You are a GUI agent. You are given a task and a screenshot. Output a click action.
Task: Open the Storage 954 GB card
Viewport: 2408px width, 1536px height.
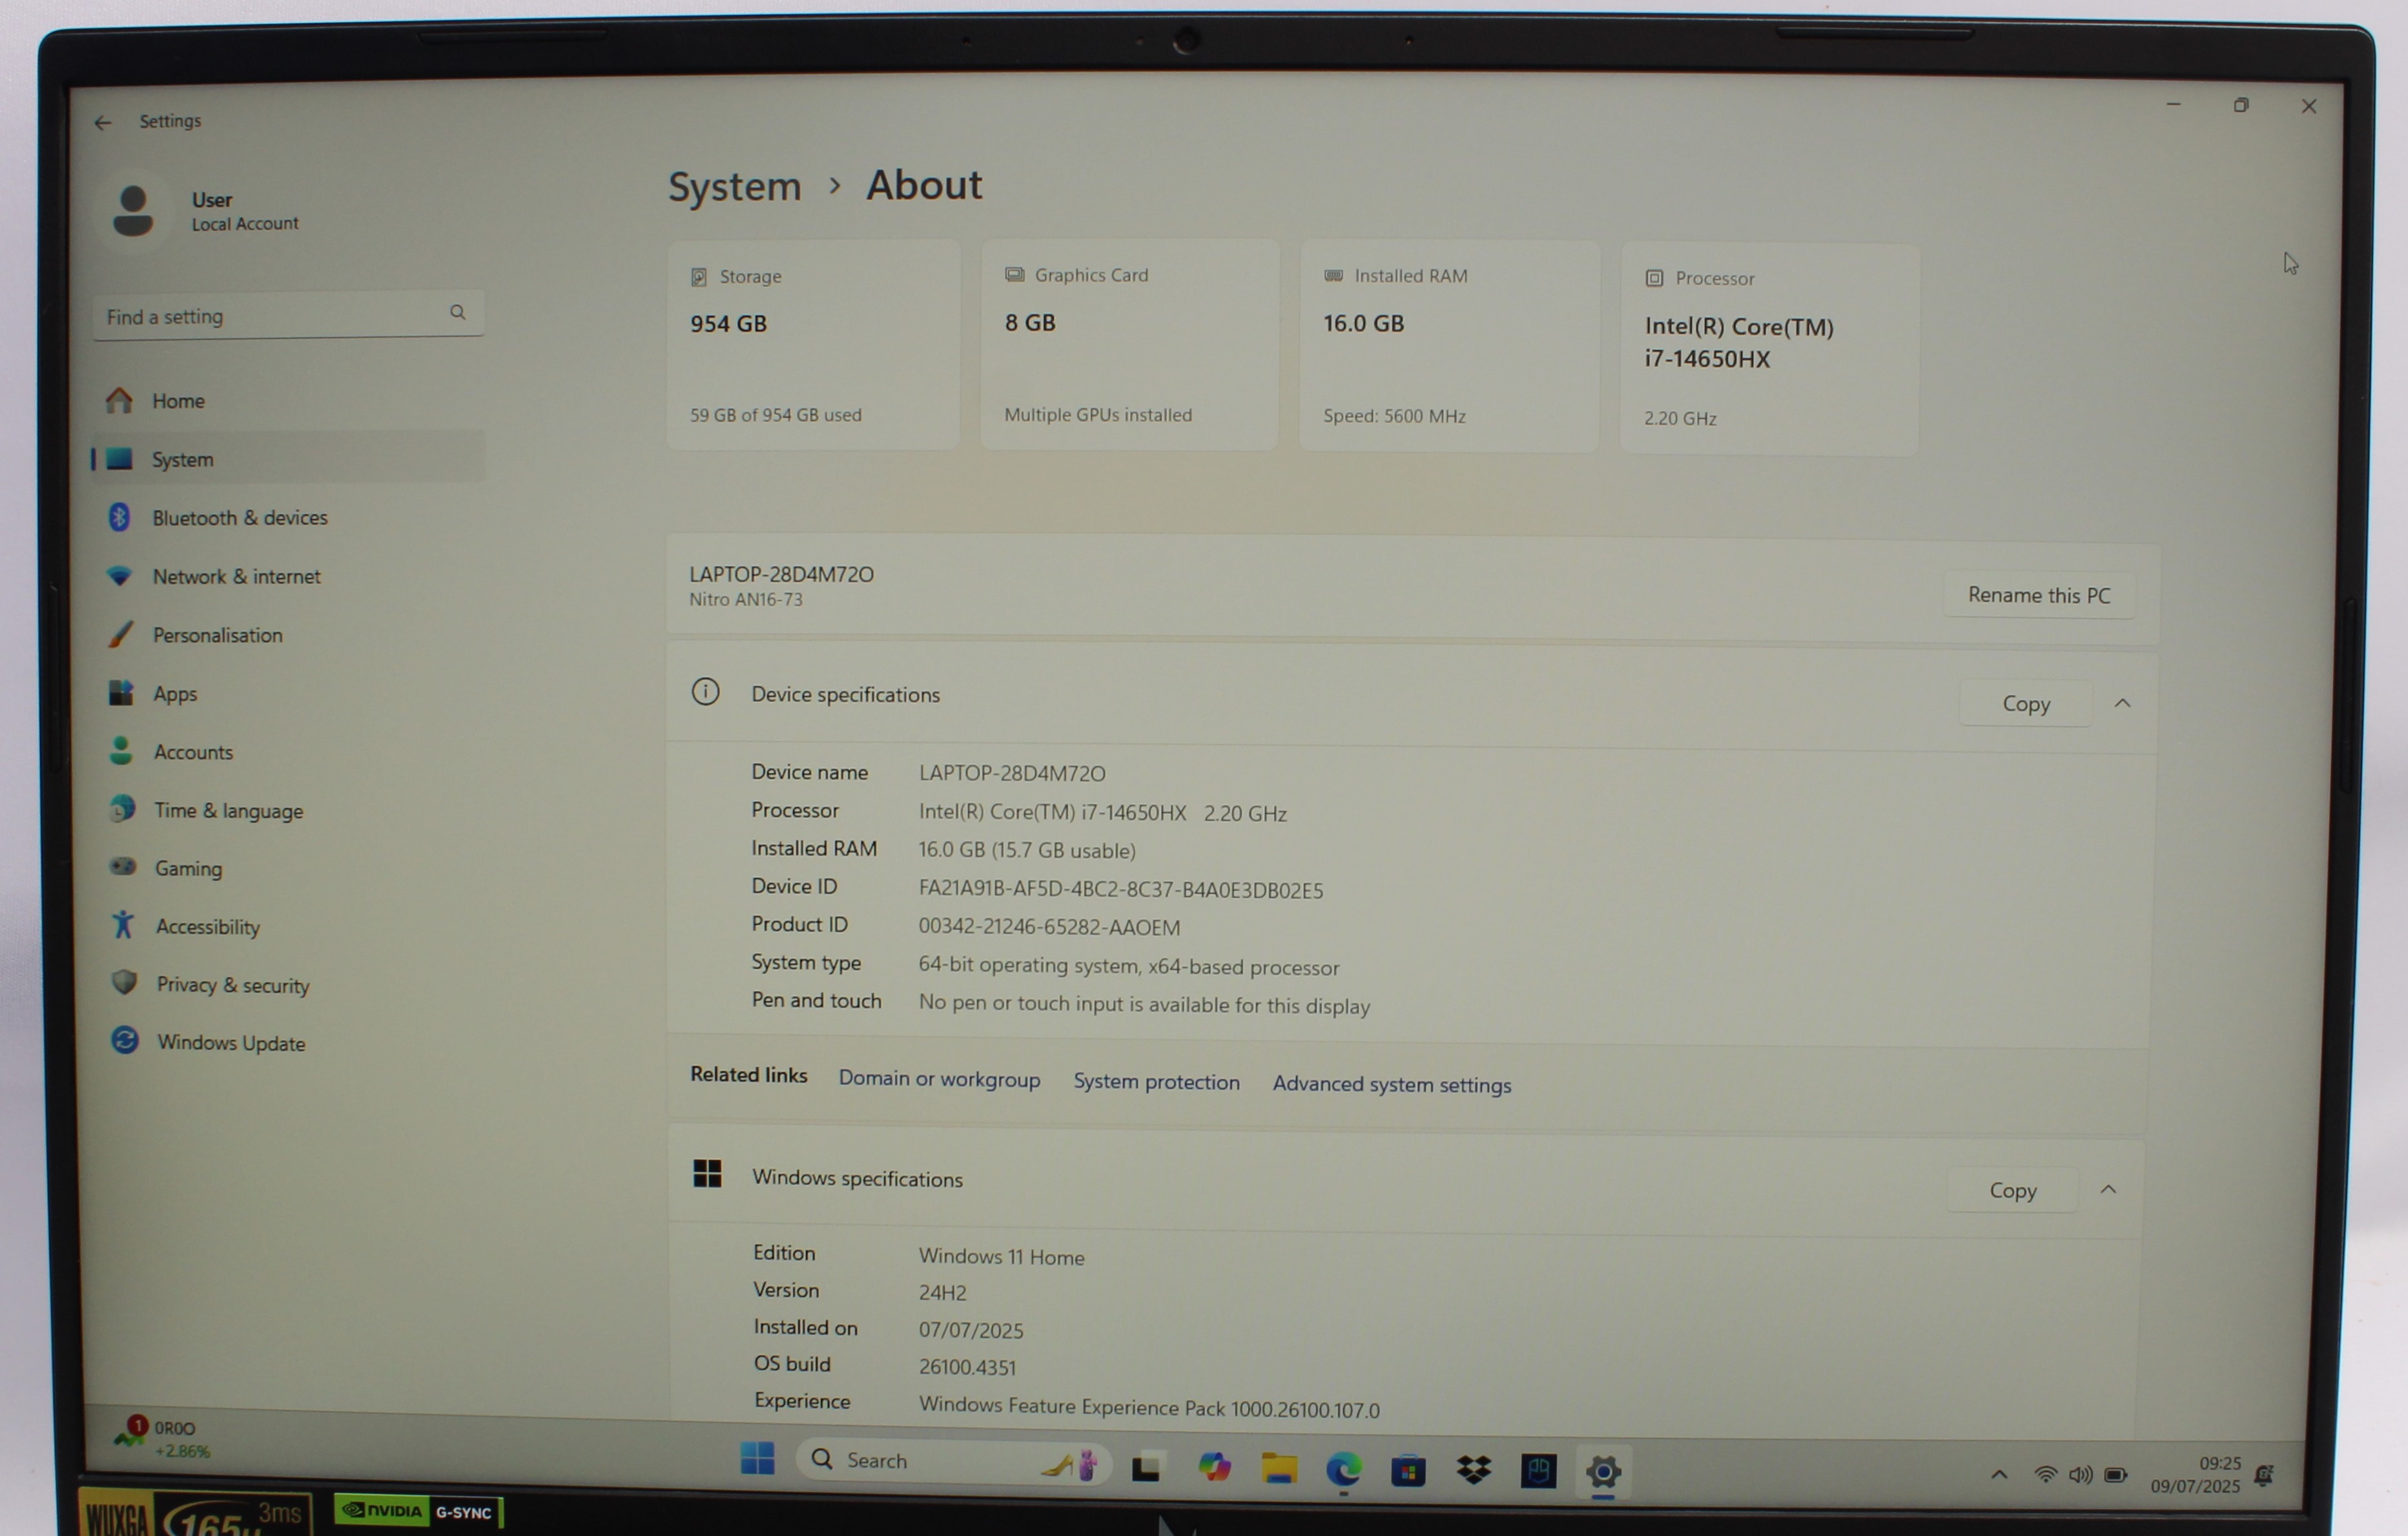pyautogui.click(x=813, y=344)
